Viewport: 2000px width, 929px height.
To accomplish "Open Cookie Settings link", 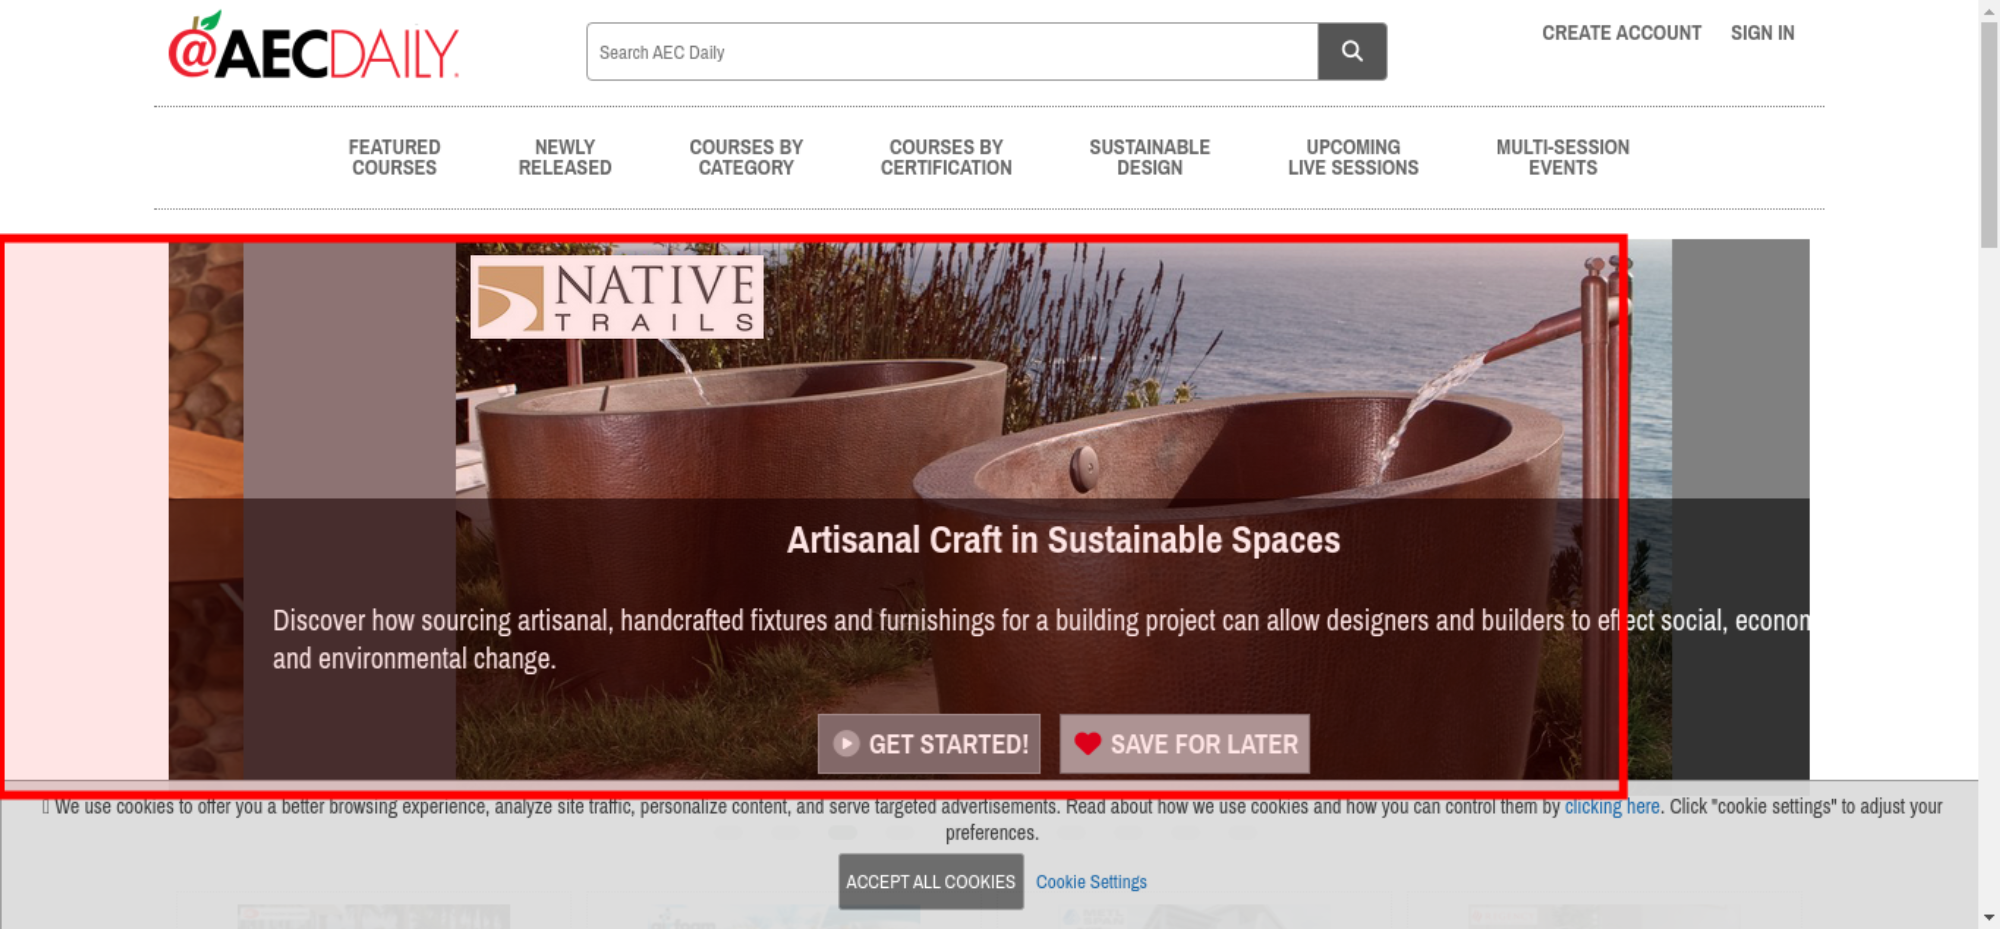I will pyautogui.click(x=1091, y=882).
